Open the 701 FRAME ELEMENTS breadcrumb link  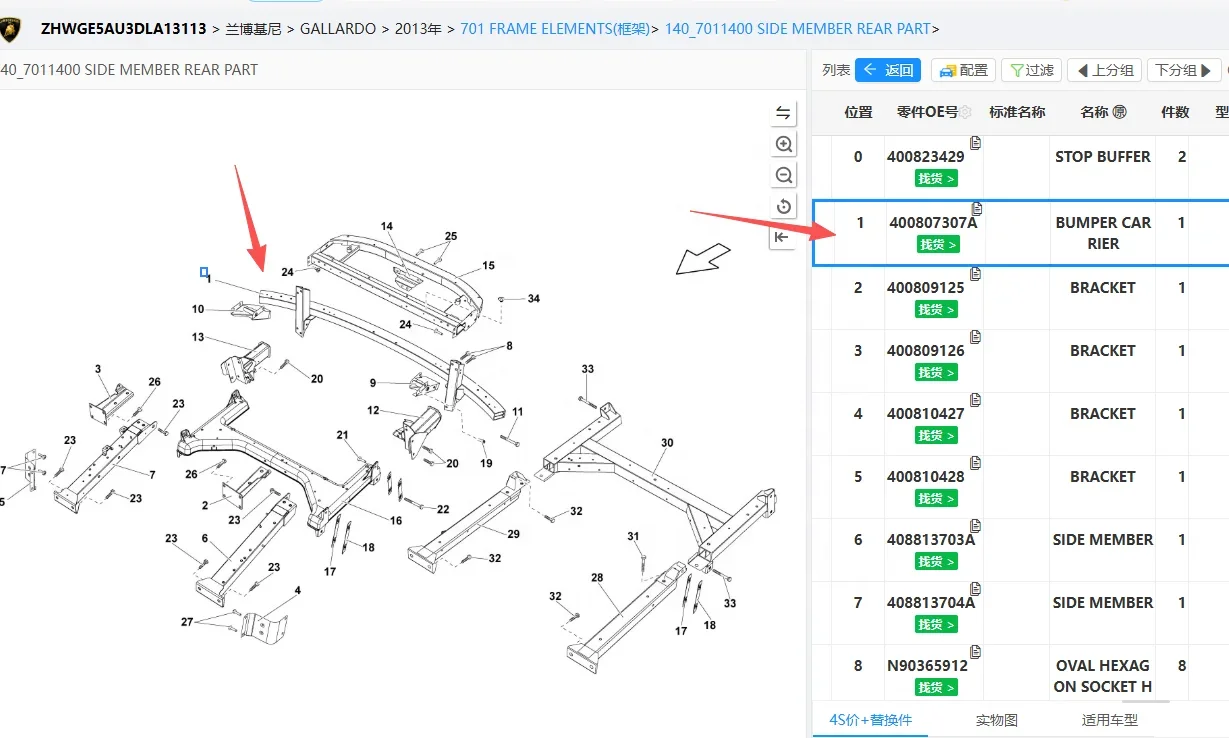coord(555,29)
